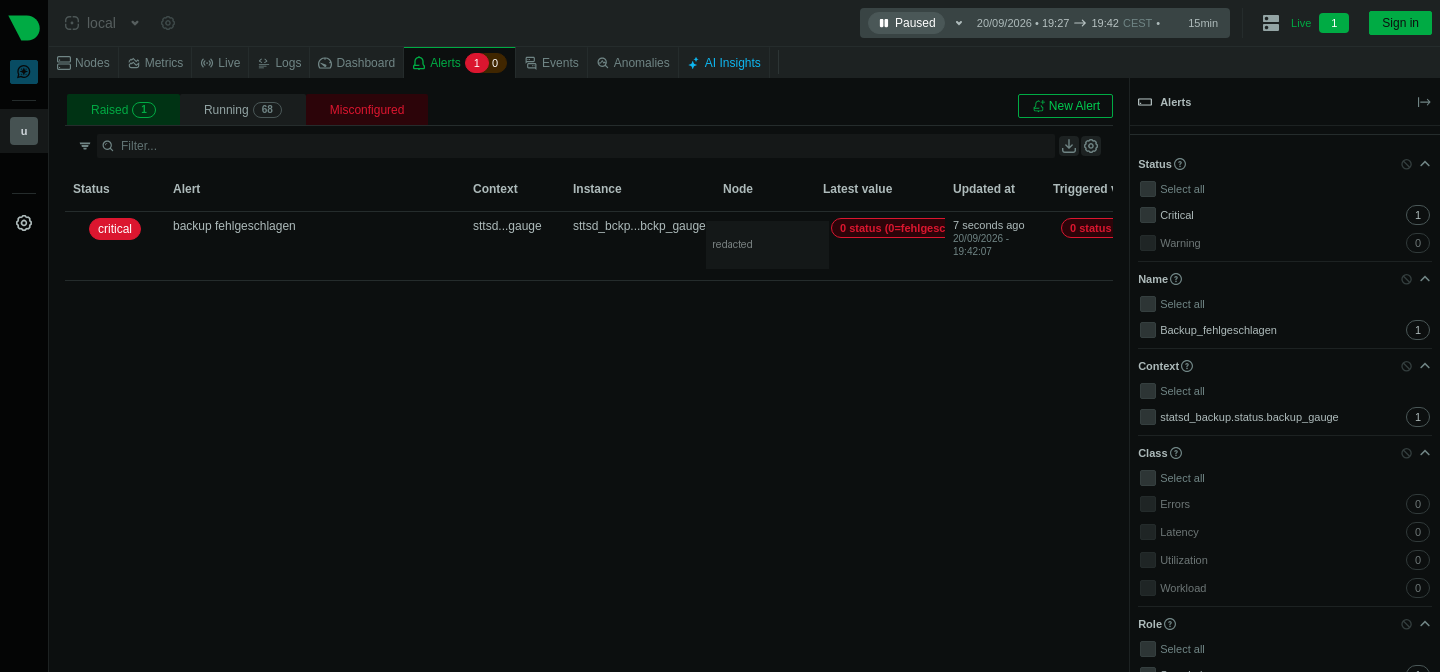The image size is (1440, 672).
Task: Click the pause icon in the Paused pill
Action: tap(884, 23)
